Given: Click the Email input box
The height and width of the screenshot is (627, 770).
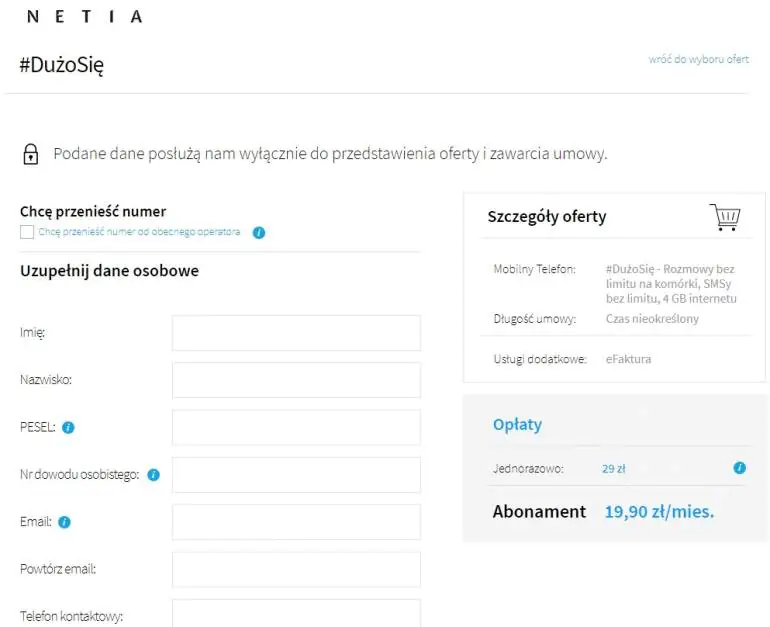Looking at the screenshot, I should [x=297, y=522].
